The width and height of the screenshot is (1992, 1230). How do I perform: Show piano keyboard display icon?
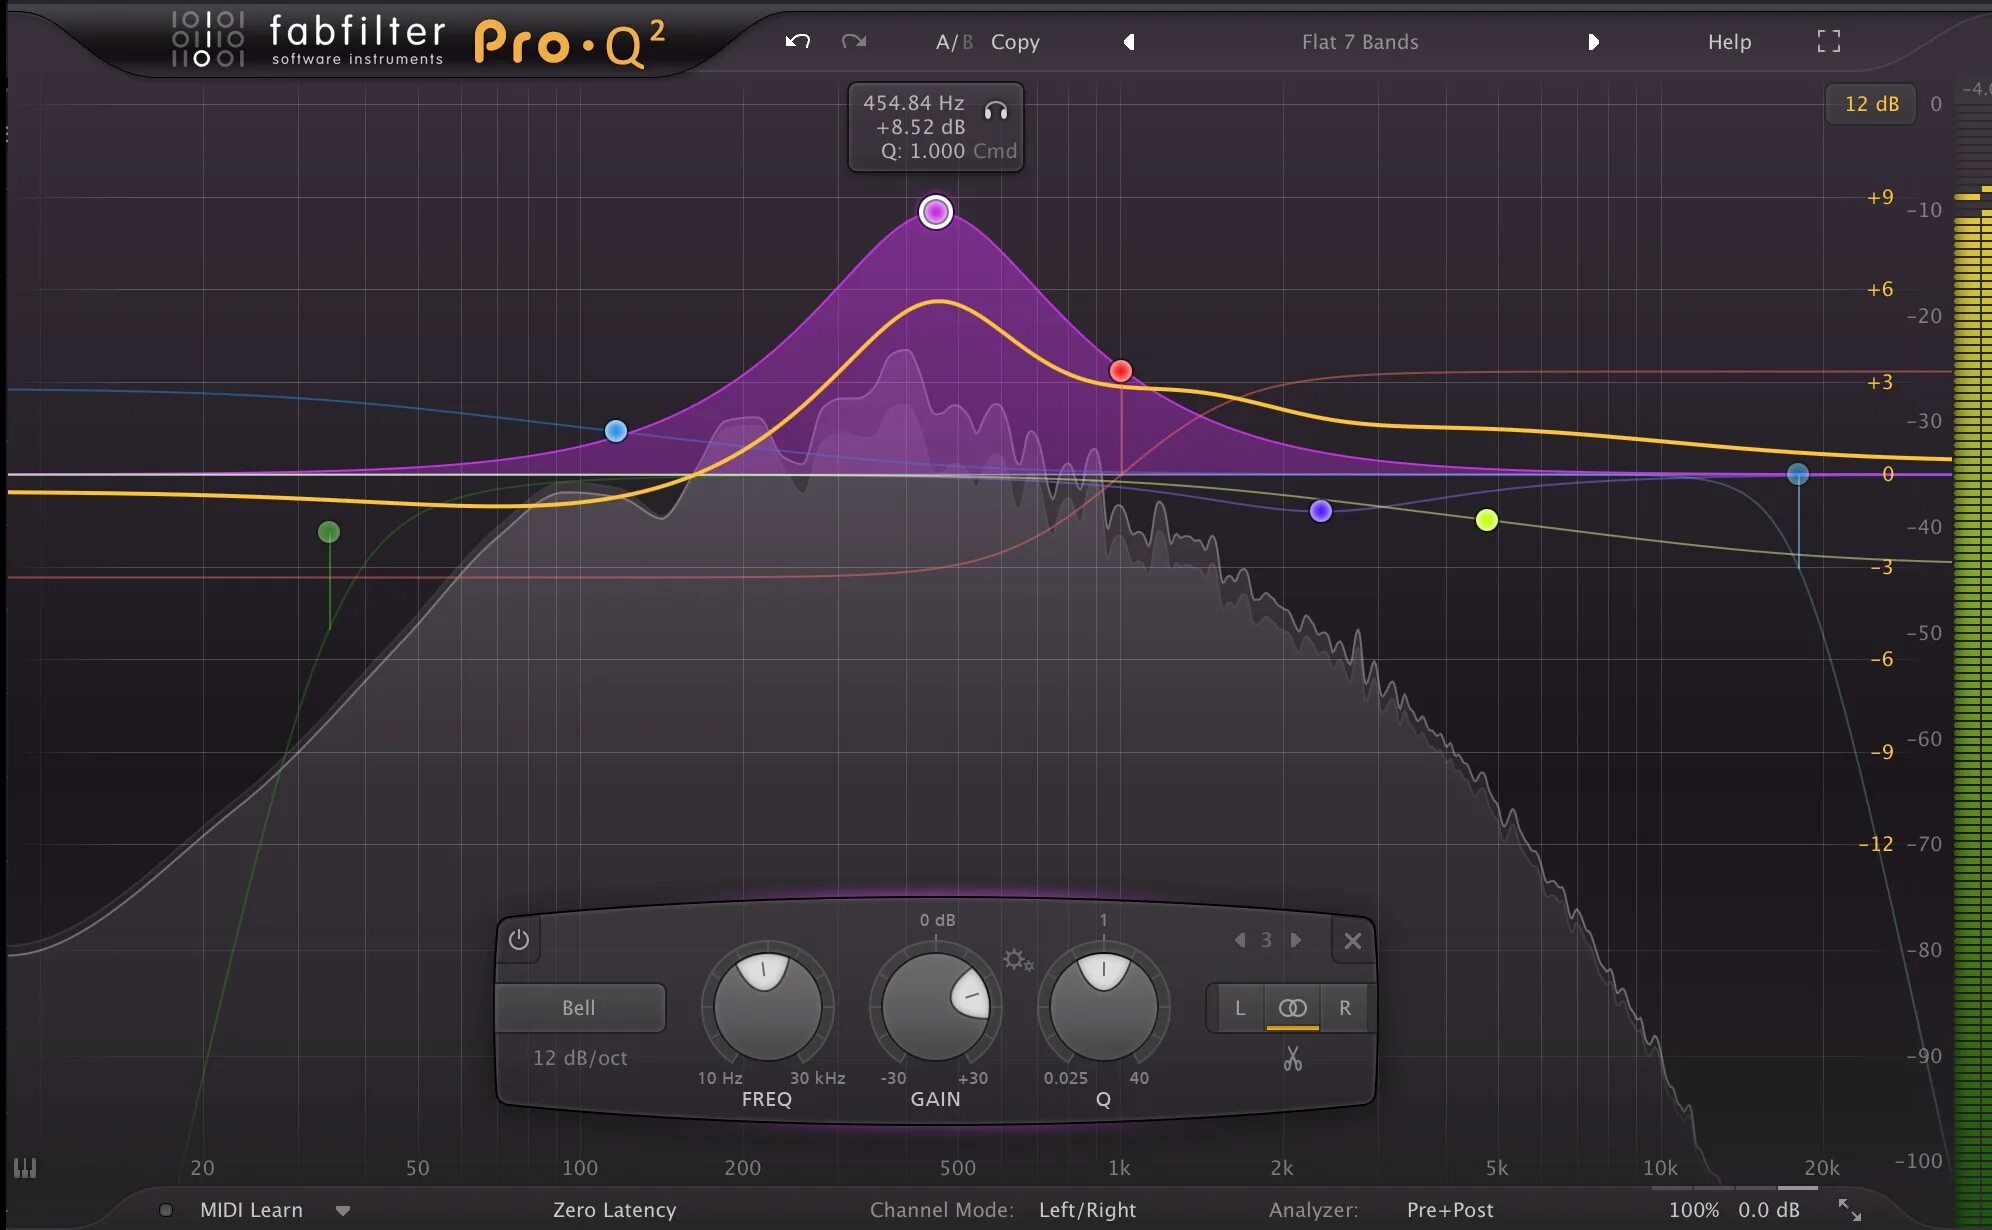25,1167
